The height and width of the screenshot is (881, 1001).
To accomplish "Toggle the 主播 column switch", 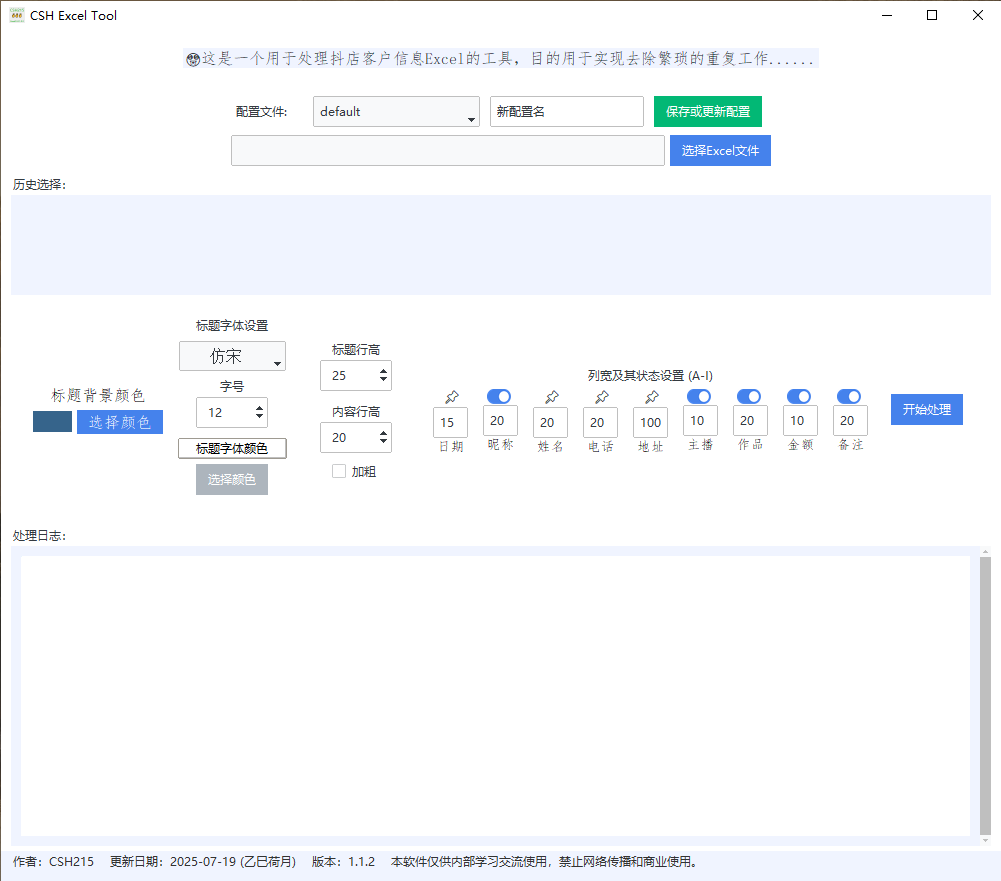I will tap(699, 396).
